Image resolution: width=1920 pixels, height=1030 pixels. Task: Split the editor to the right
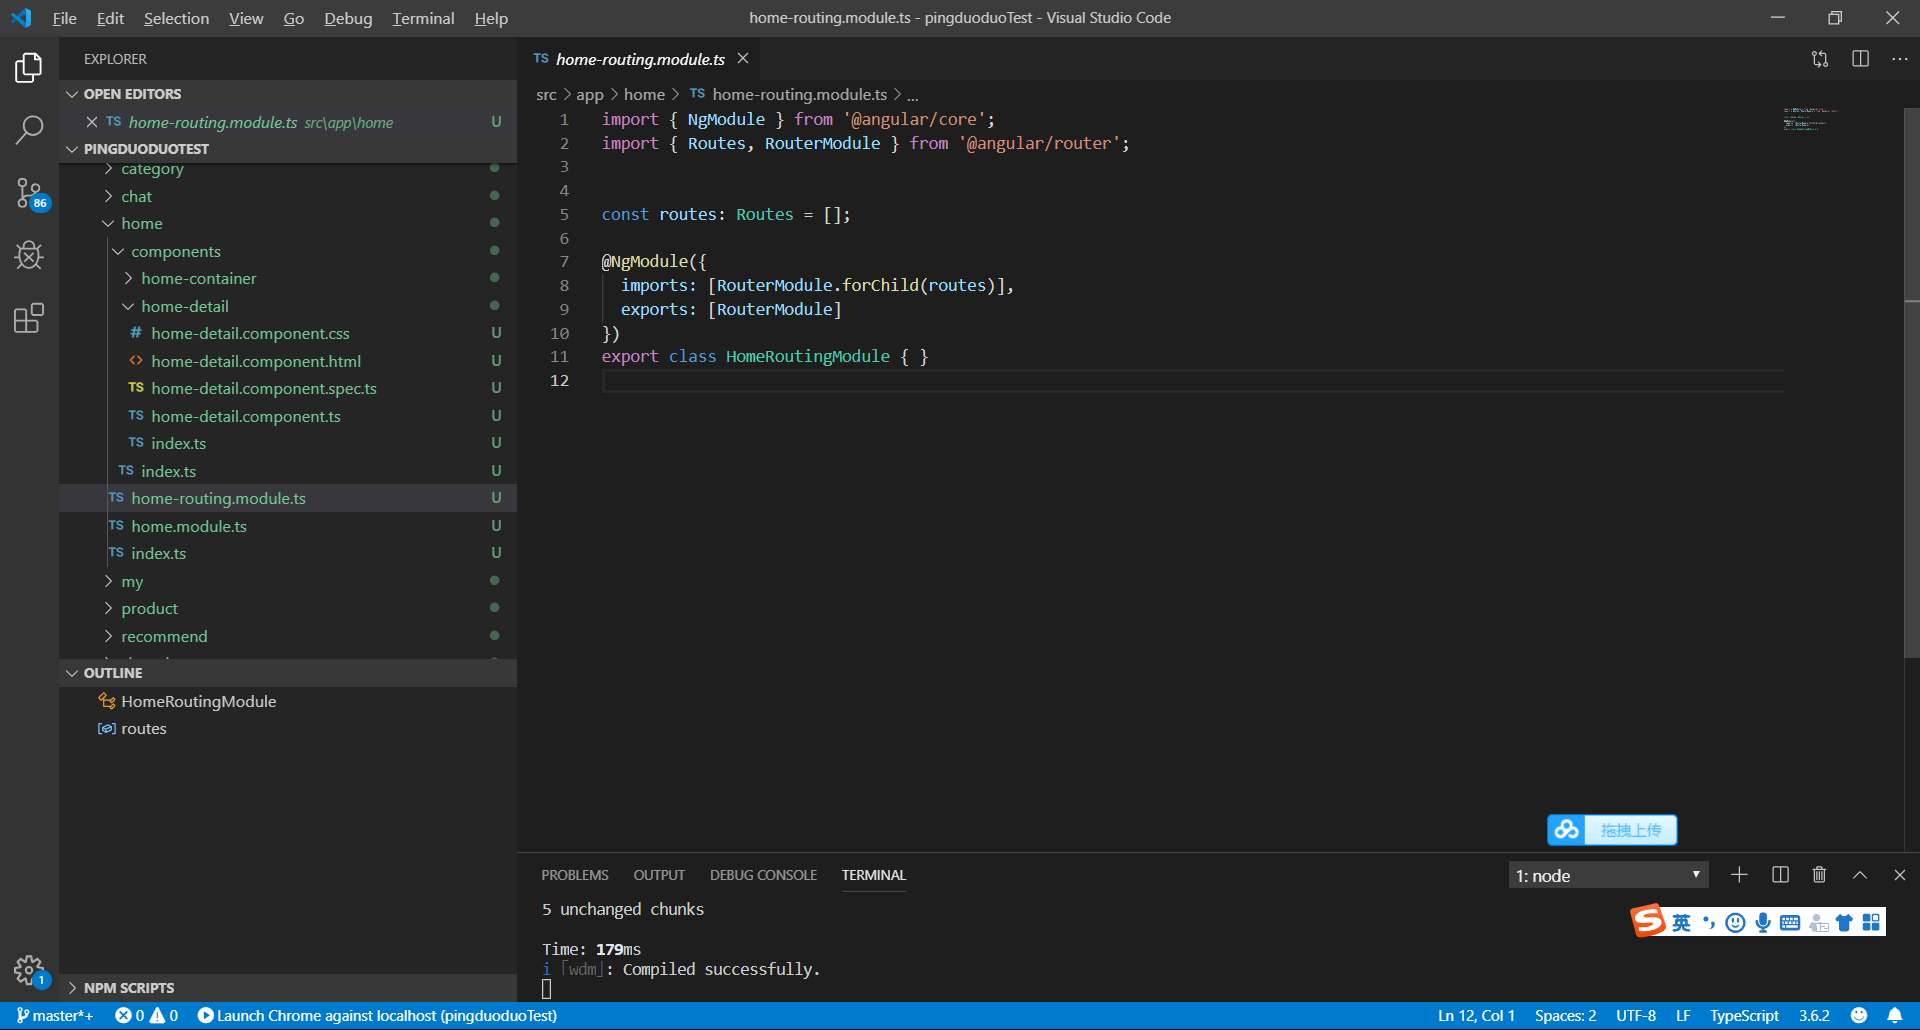(1860, 59)
